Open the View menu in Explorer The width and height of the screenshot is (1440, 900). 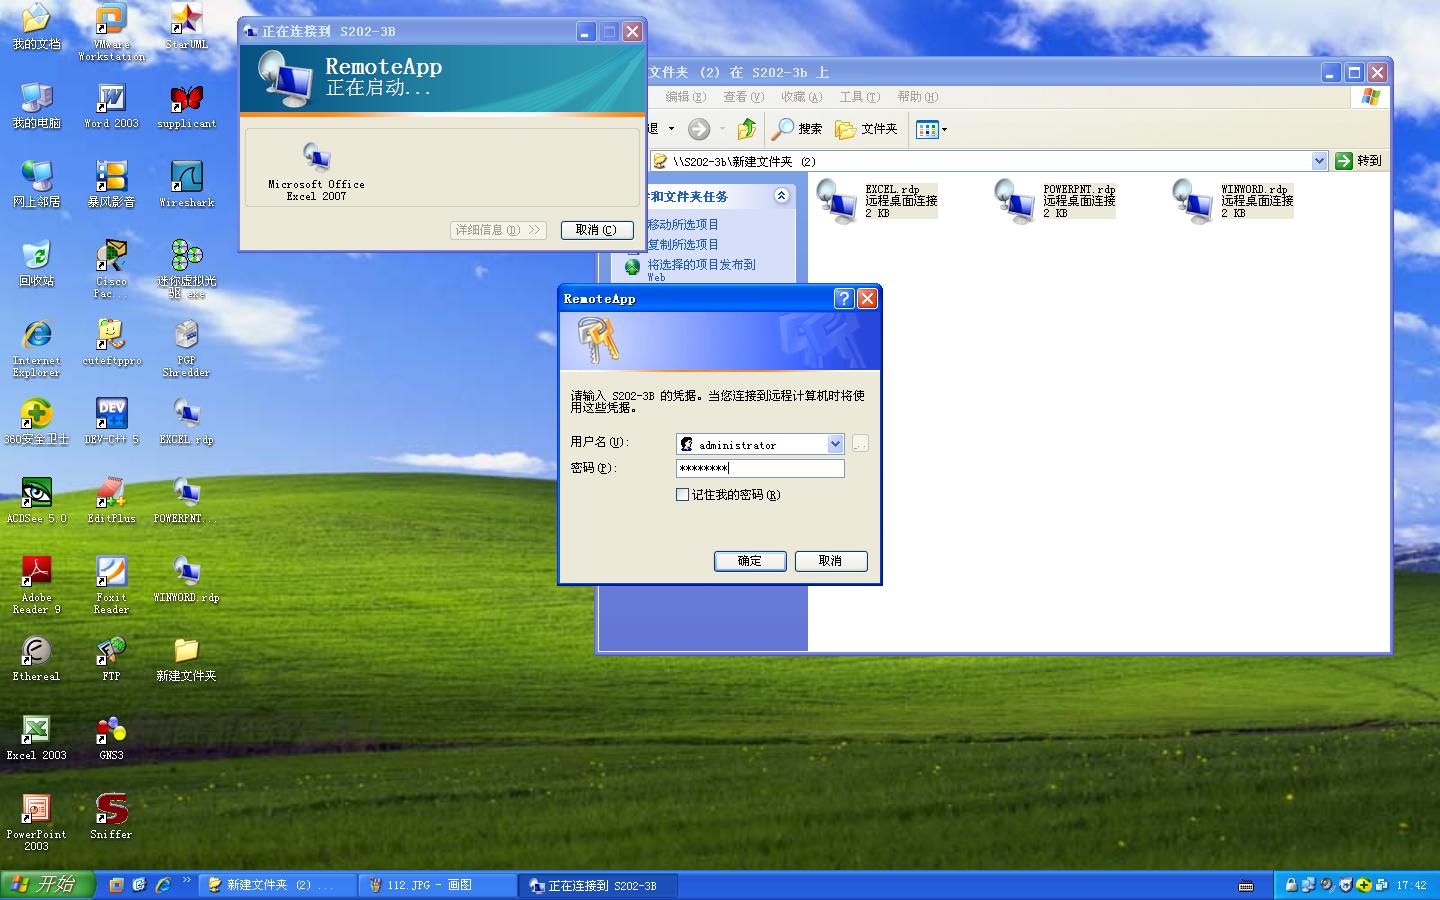743,97
